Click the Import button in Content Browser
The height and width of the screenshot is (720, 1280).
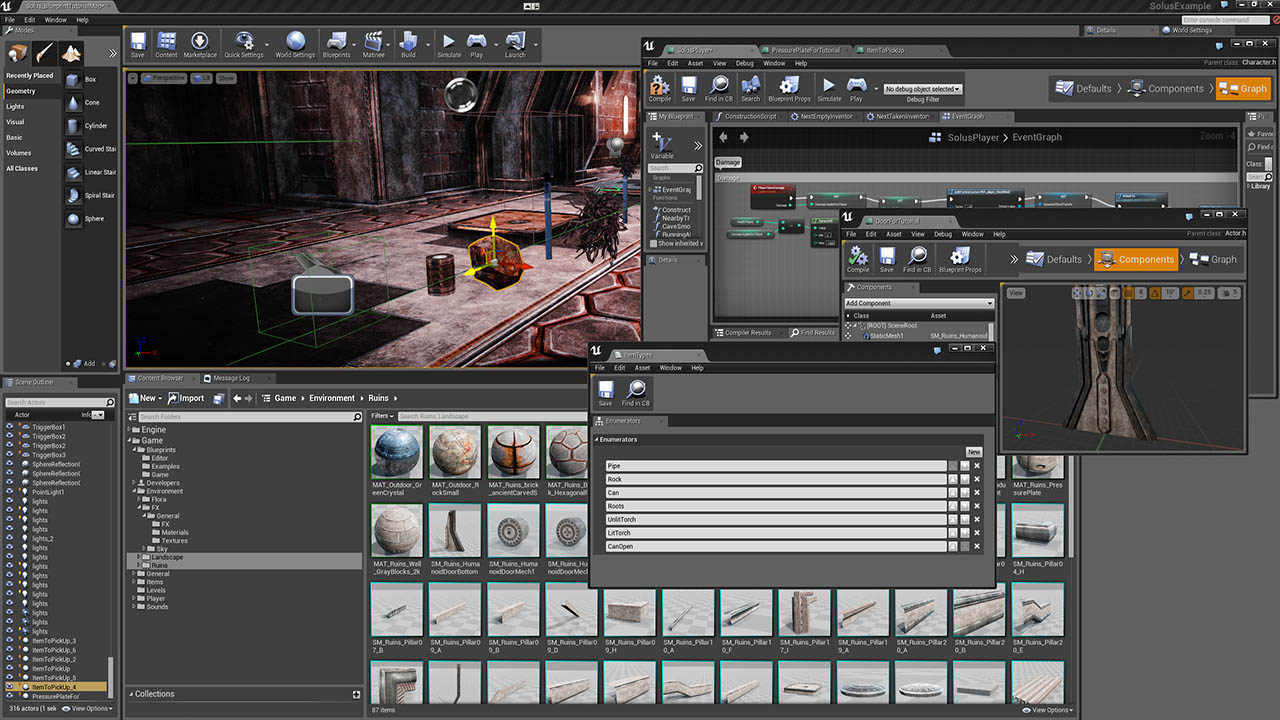coord(187,398)
